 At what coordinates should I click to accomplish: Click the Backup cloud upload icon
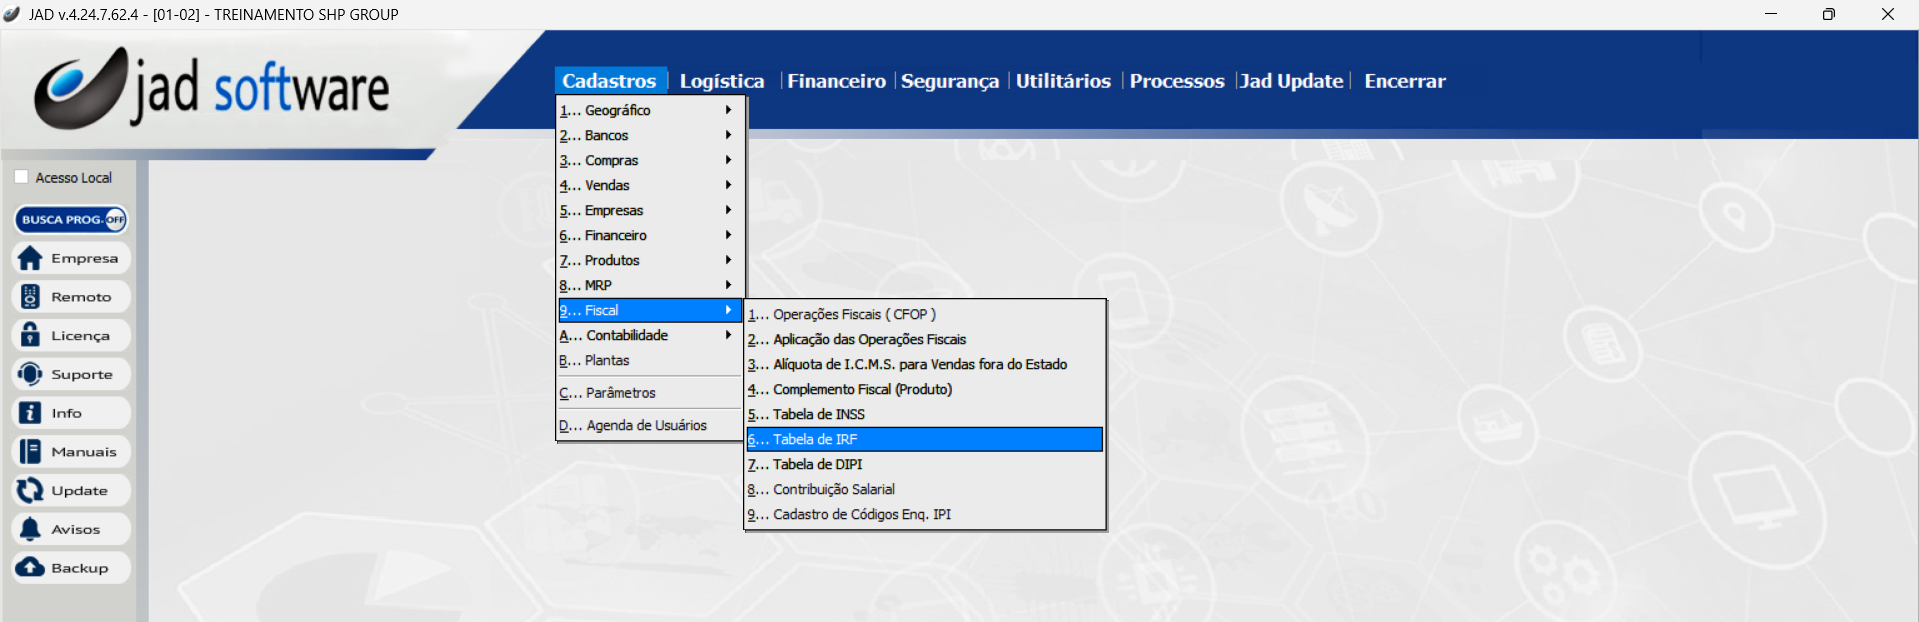pyautogui.click(x=31, y=568)
